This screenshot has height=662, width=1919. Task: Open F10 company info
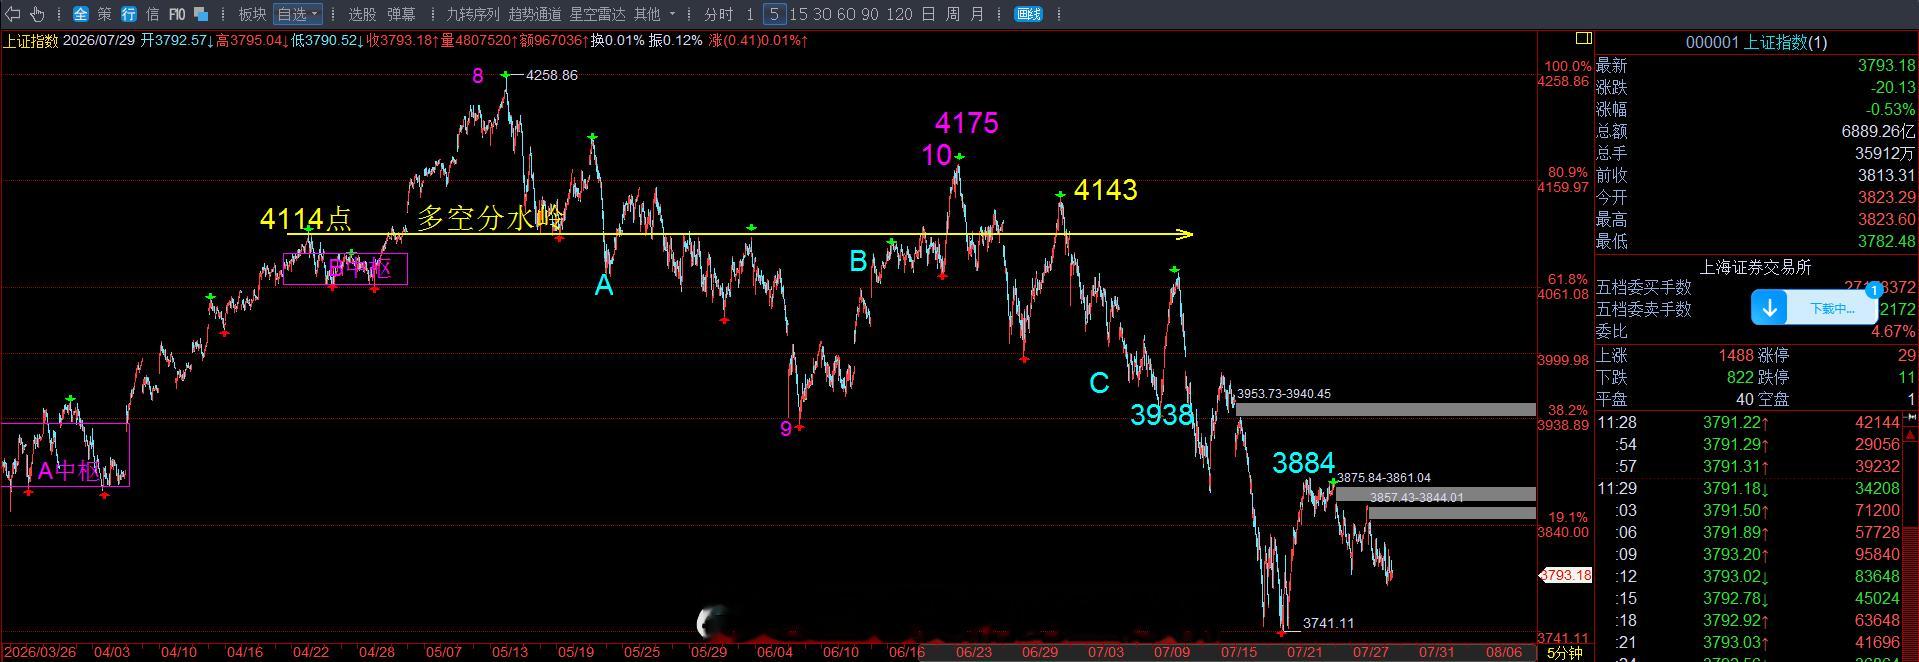(x=177, y=14)
